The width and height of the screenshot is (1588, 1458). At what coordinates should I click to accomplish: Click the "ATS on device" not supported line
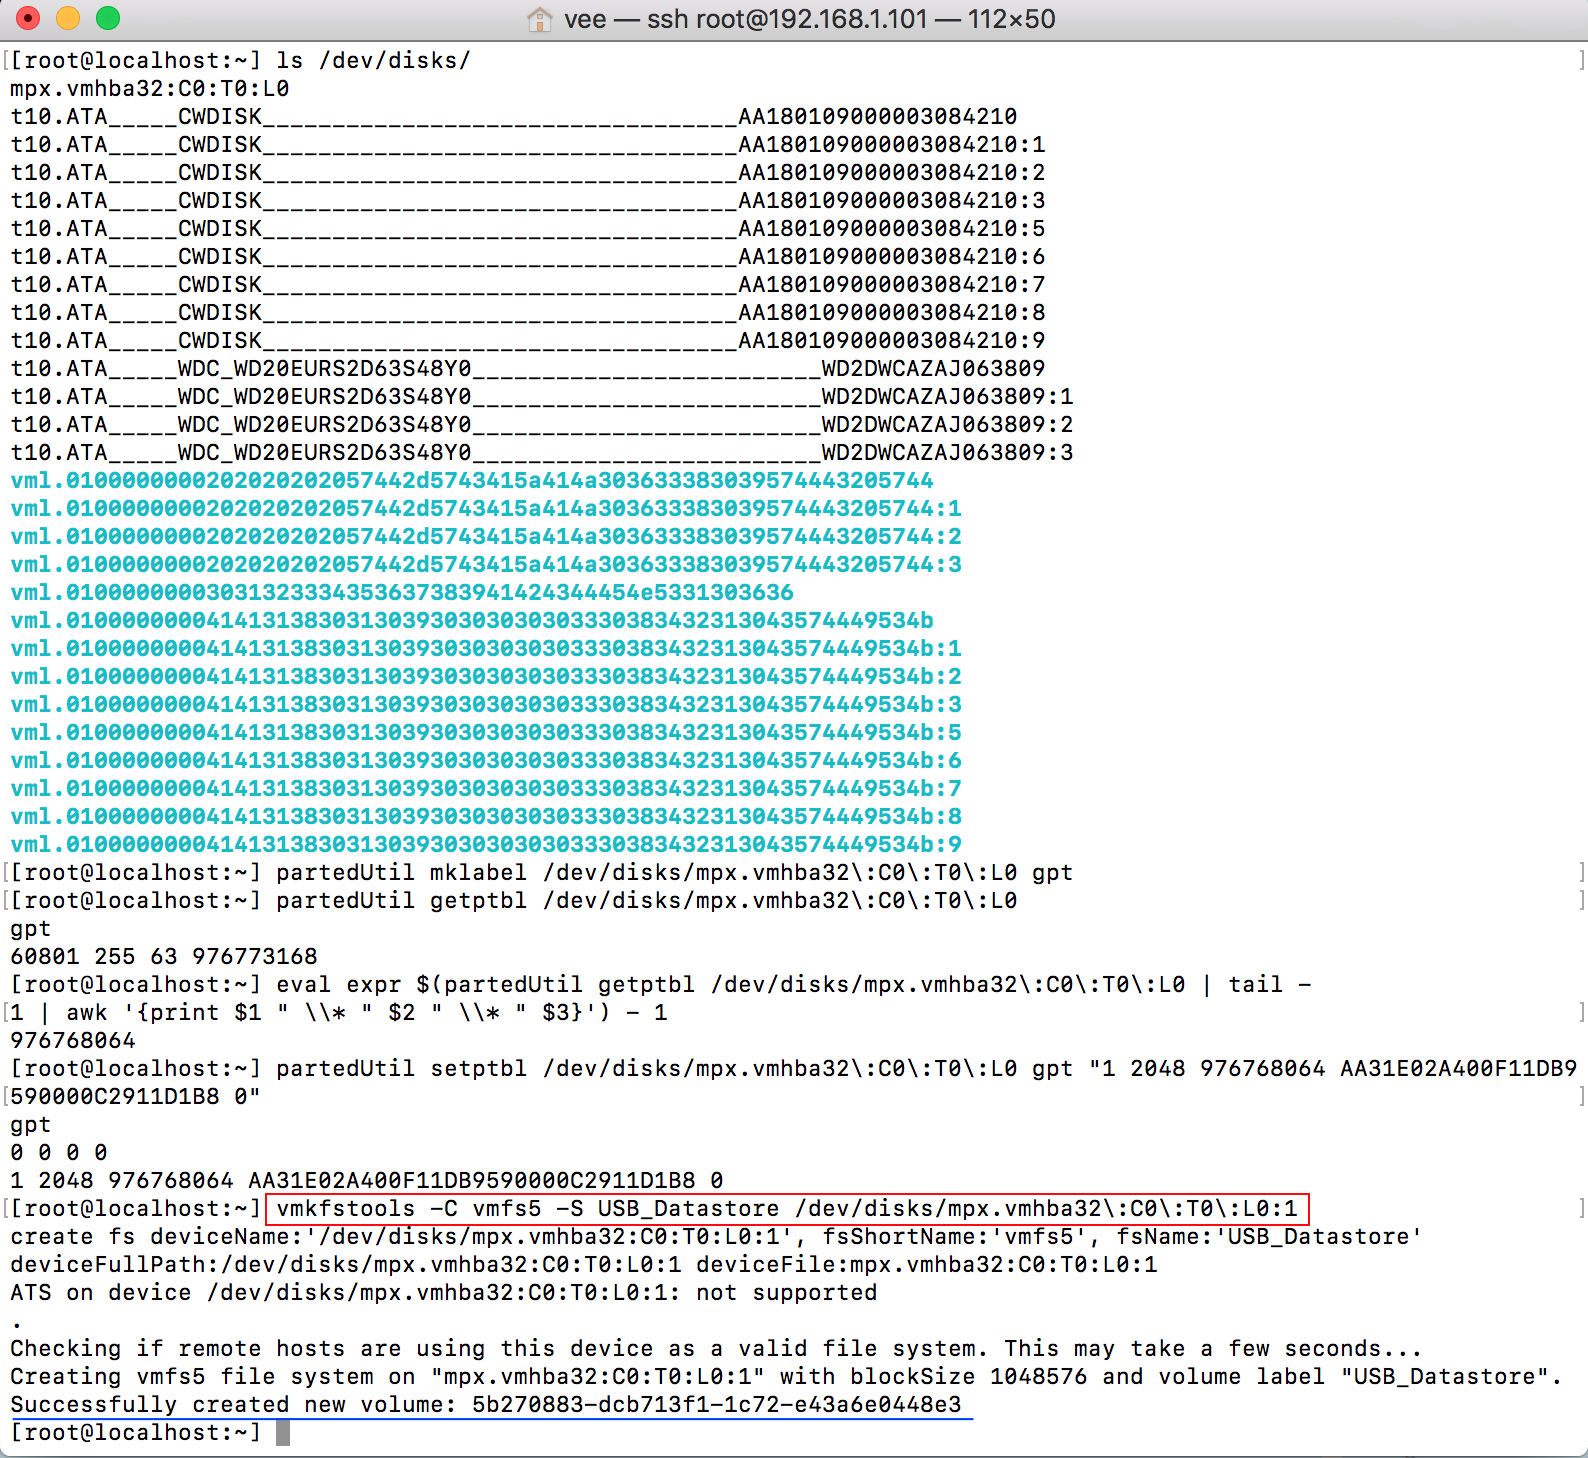[x=443, y=1293]
